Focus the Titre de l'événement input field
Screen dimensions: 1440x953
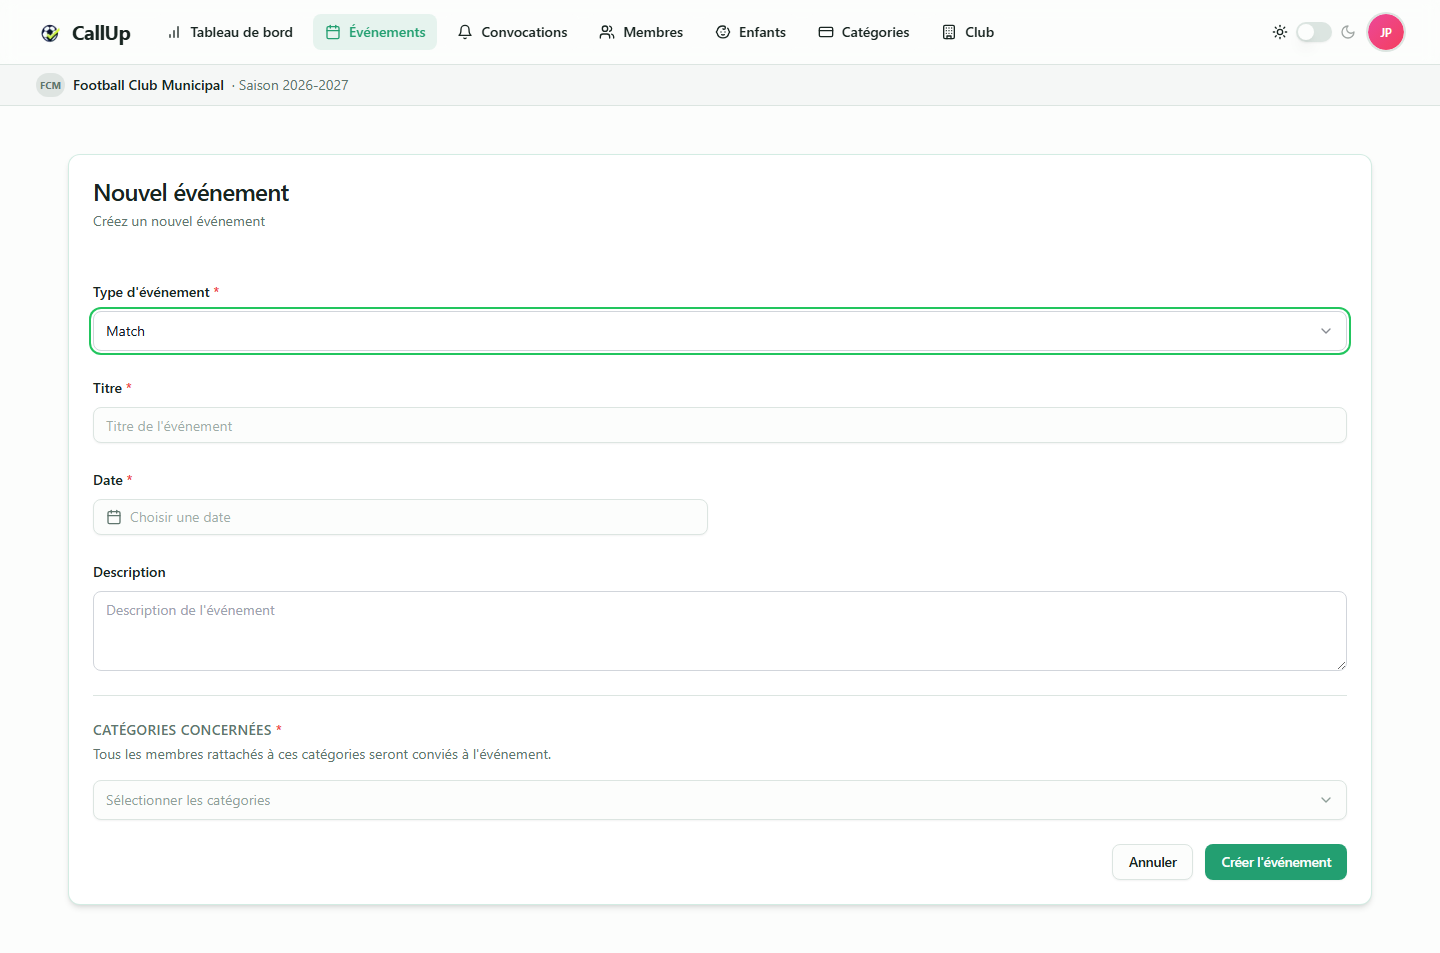click(720, 425)
